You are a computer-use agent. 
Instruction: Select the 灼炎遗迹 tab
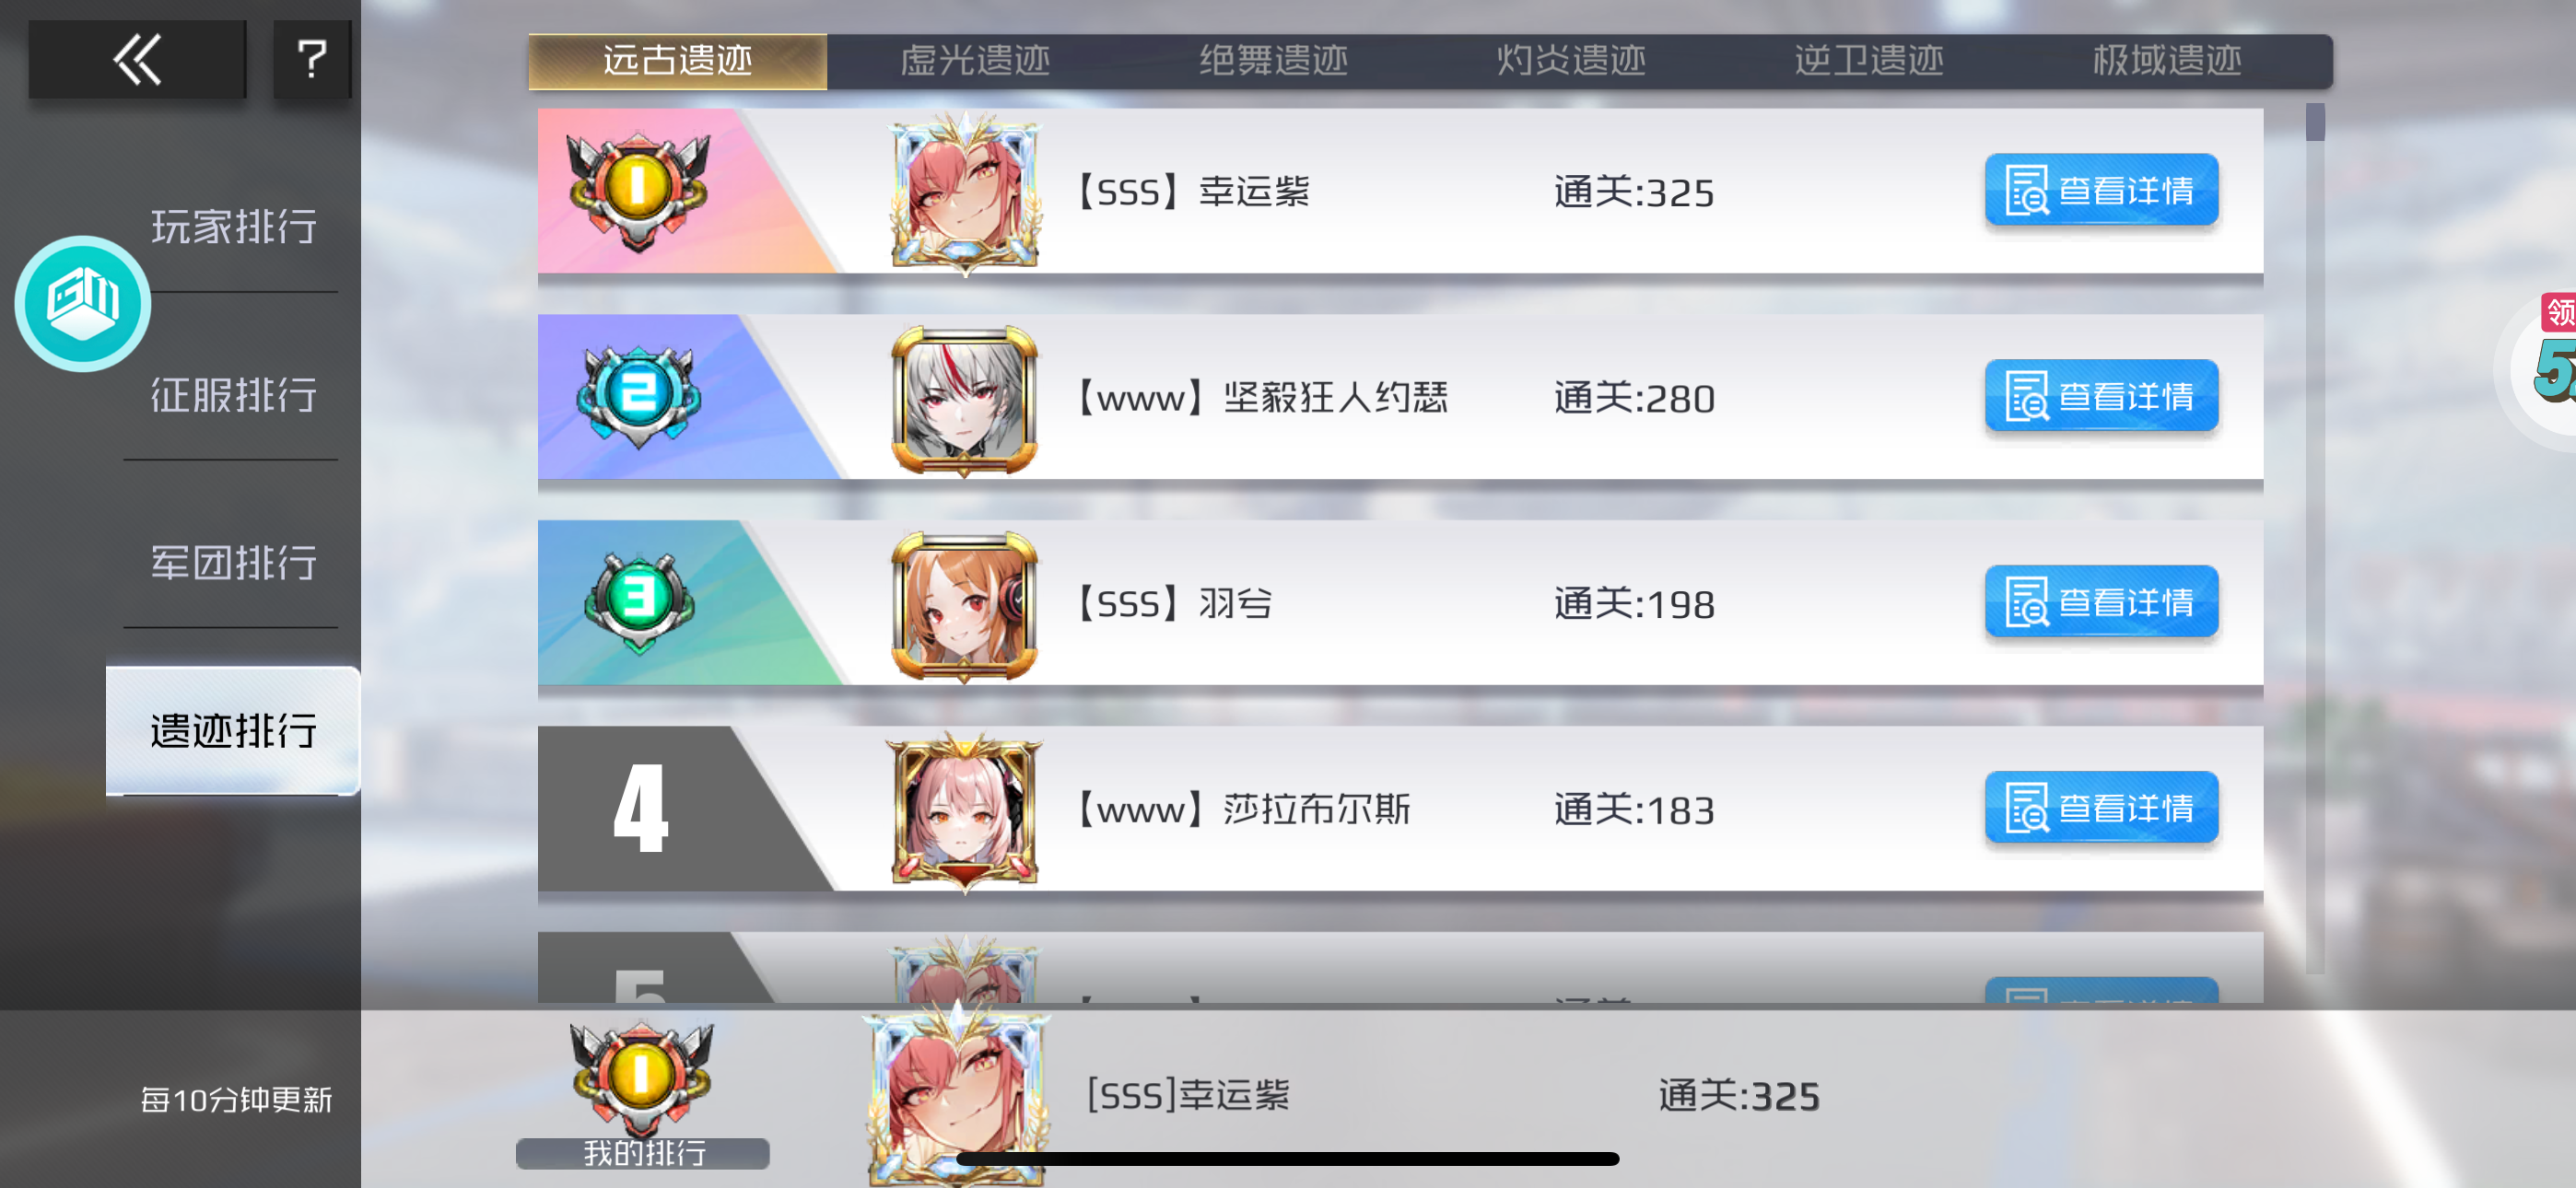1570,61
